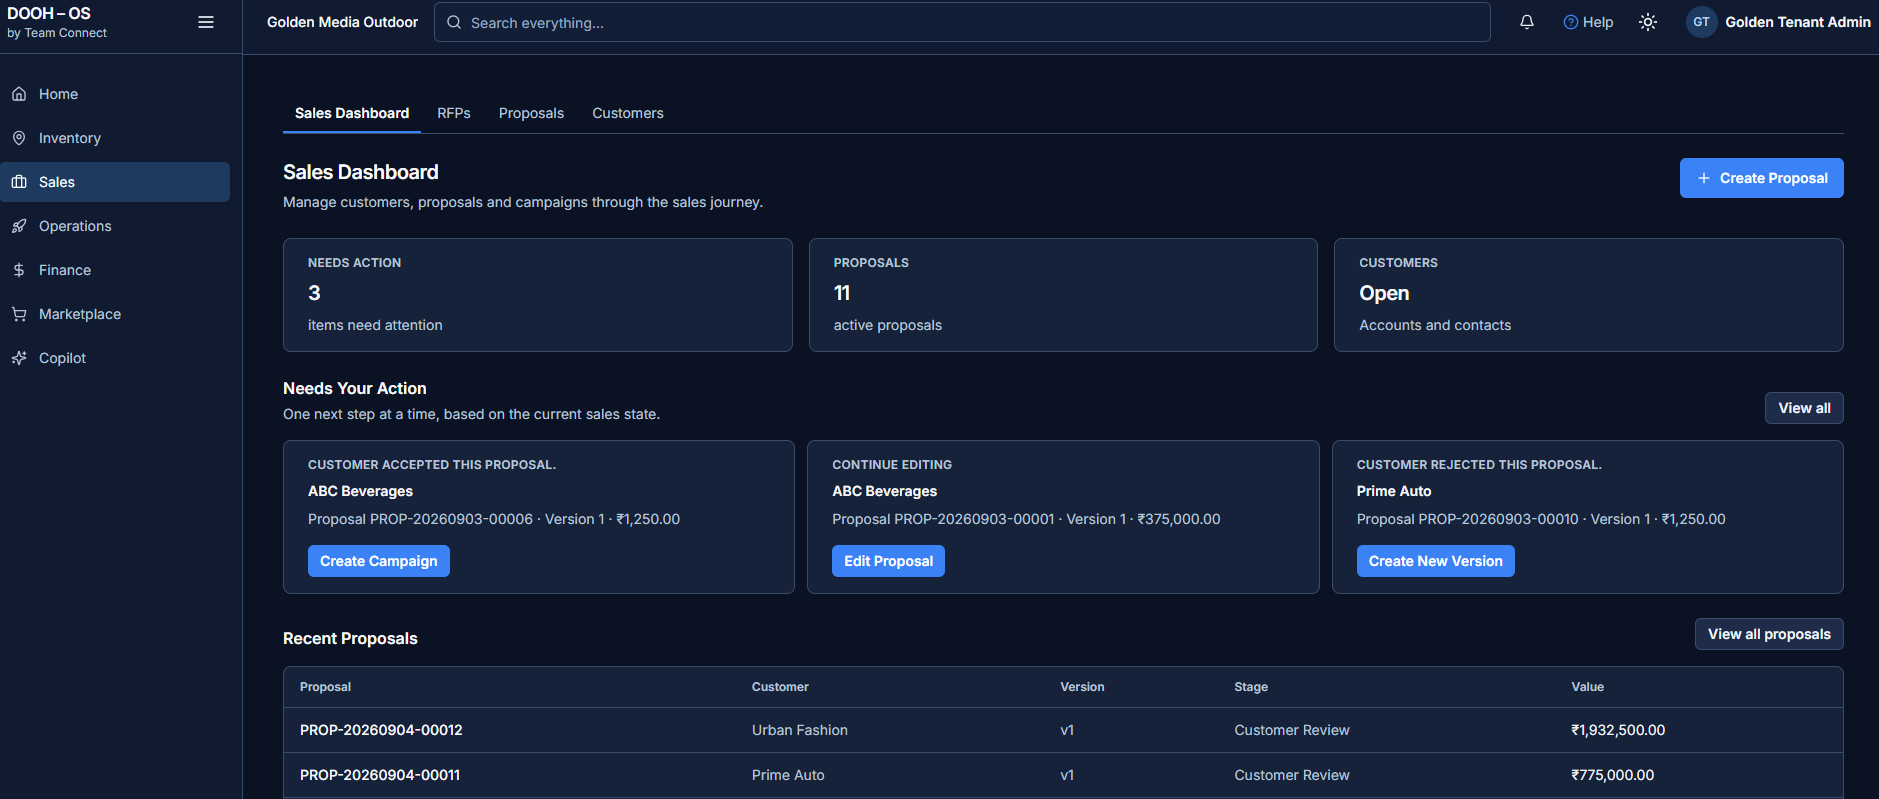
Task: Open proposal row PROP-20260904-00011
Action: point(1063,775)
